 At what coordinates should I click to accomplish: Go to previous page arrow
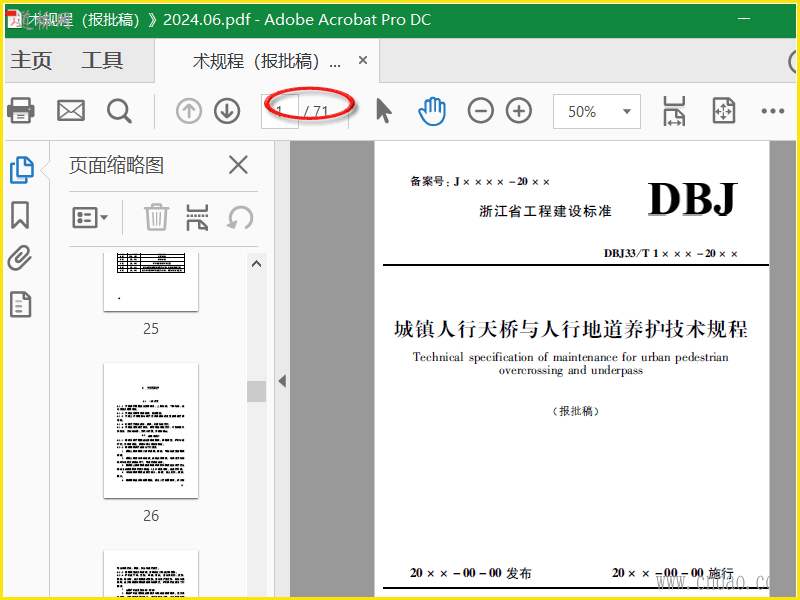(189, 111)
